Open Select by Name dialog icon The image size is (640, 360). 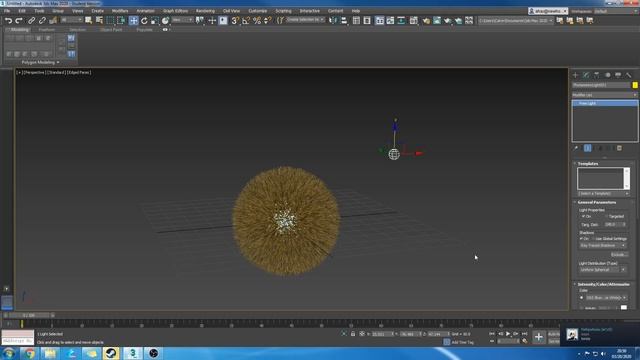99,20
